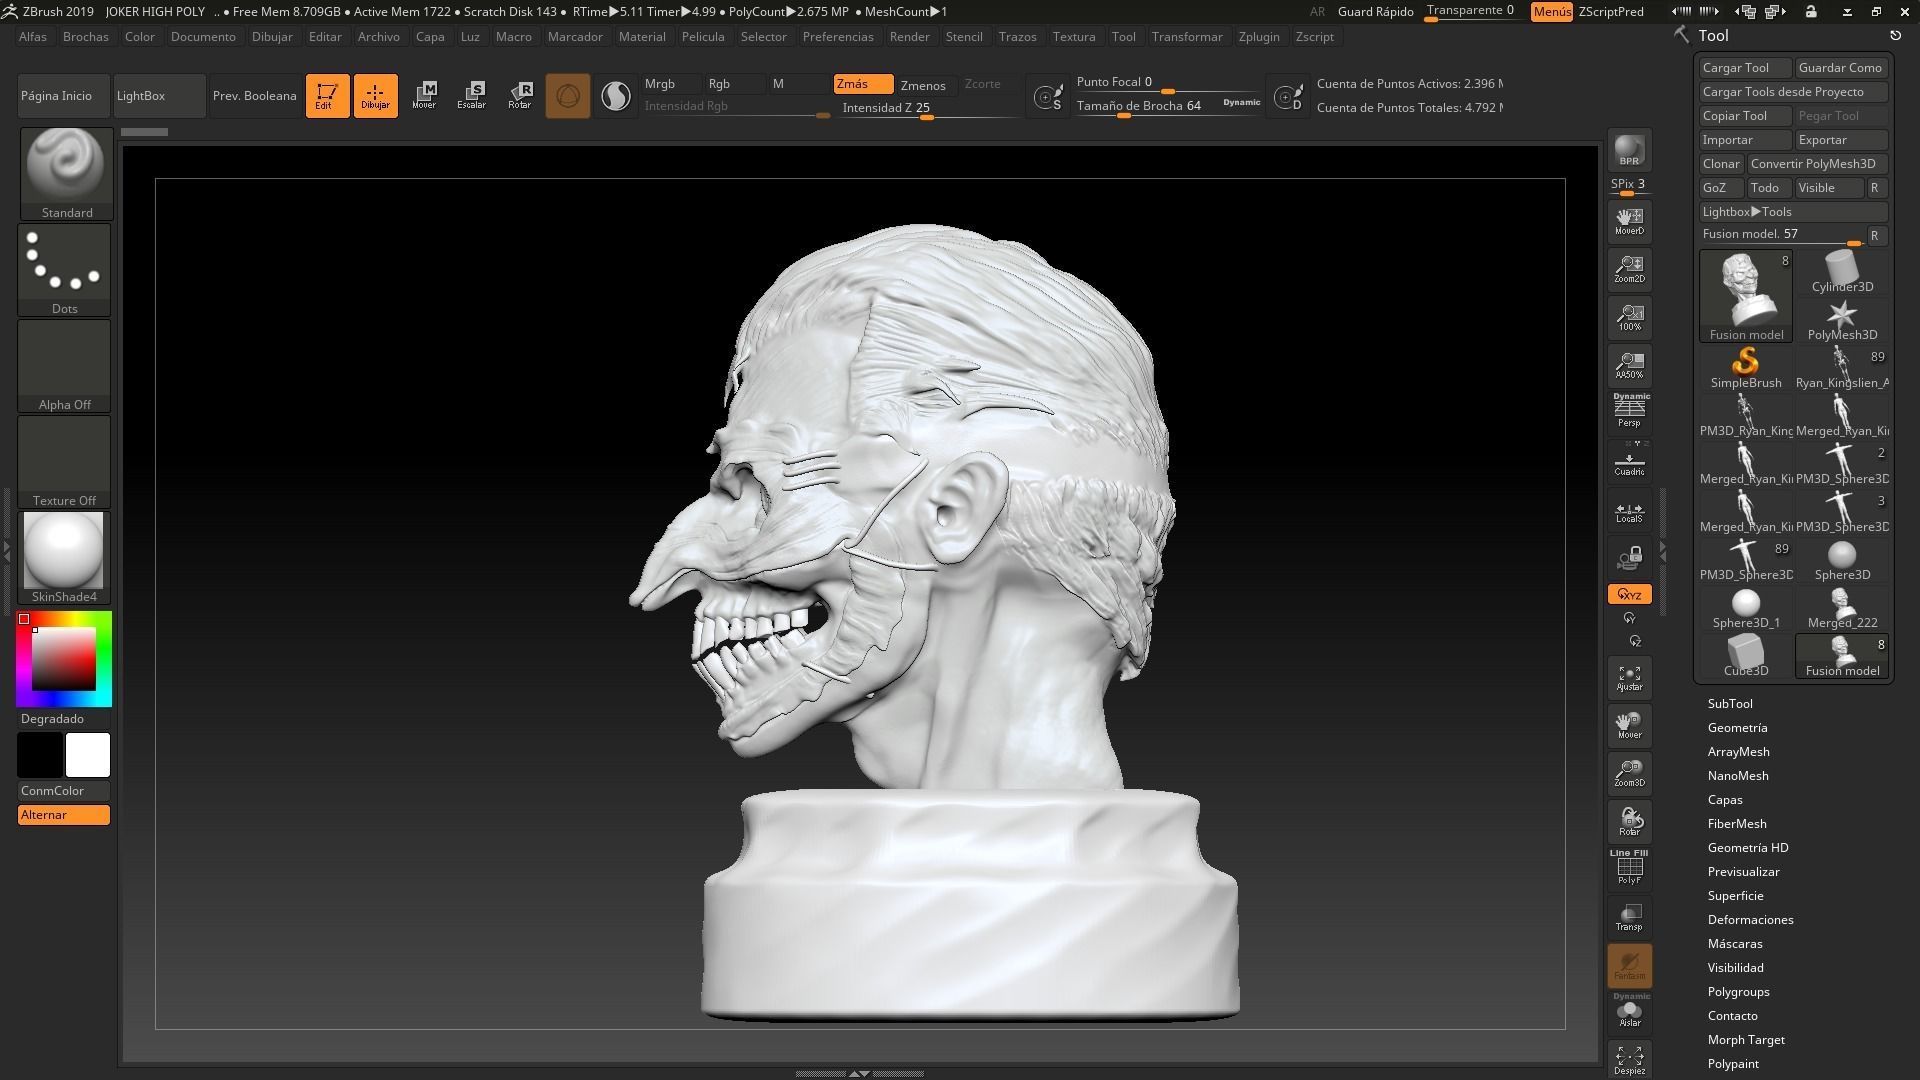Click the LocalS local symmetry icon

(1629, 512)
